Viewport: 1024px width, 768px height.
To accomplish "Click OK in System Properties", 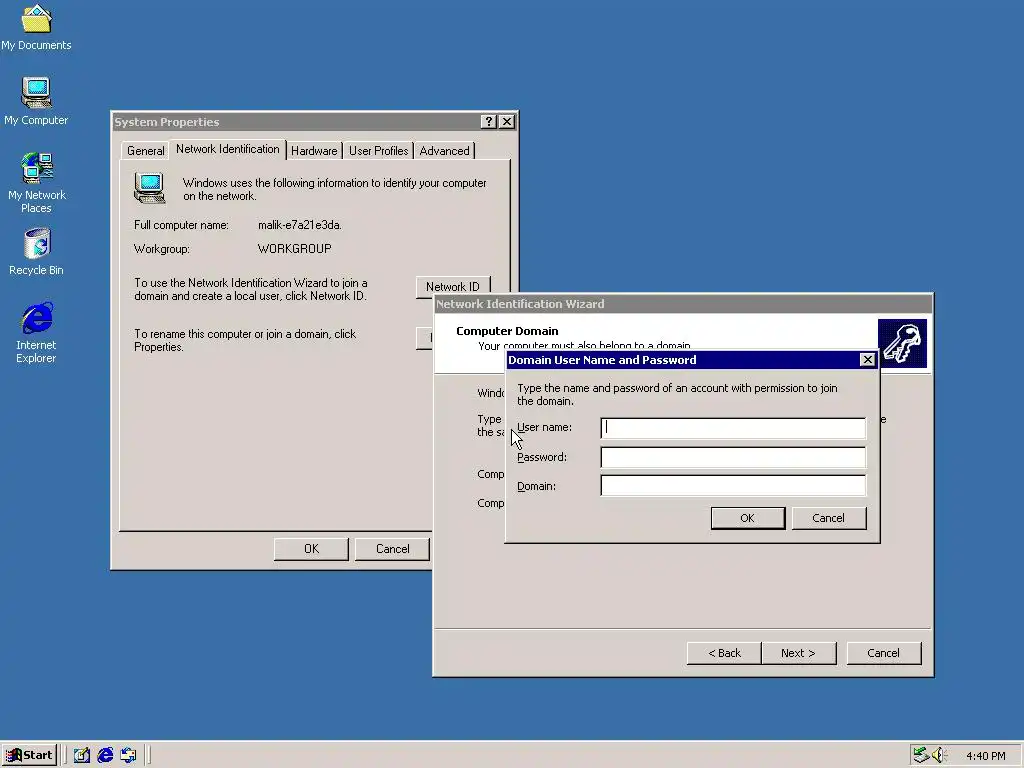I will [x=312, y=549].
